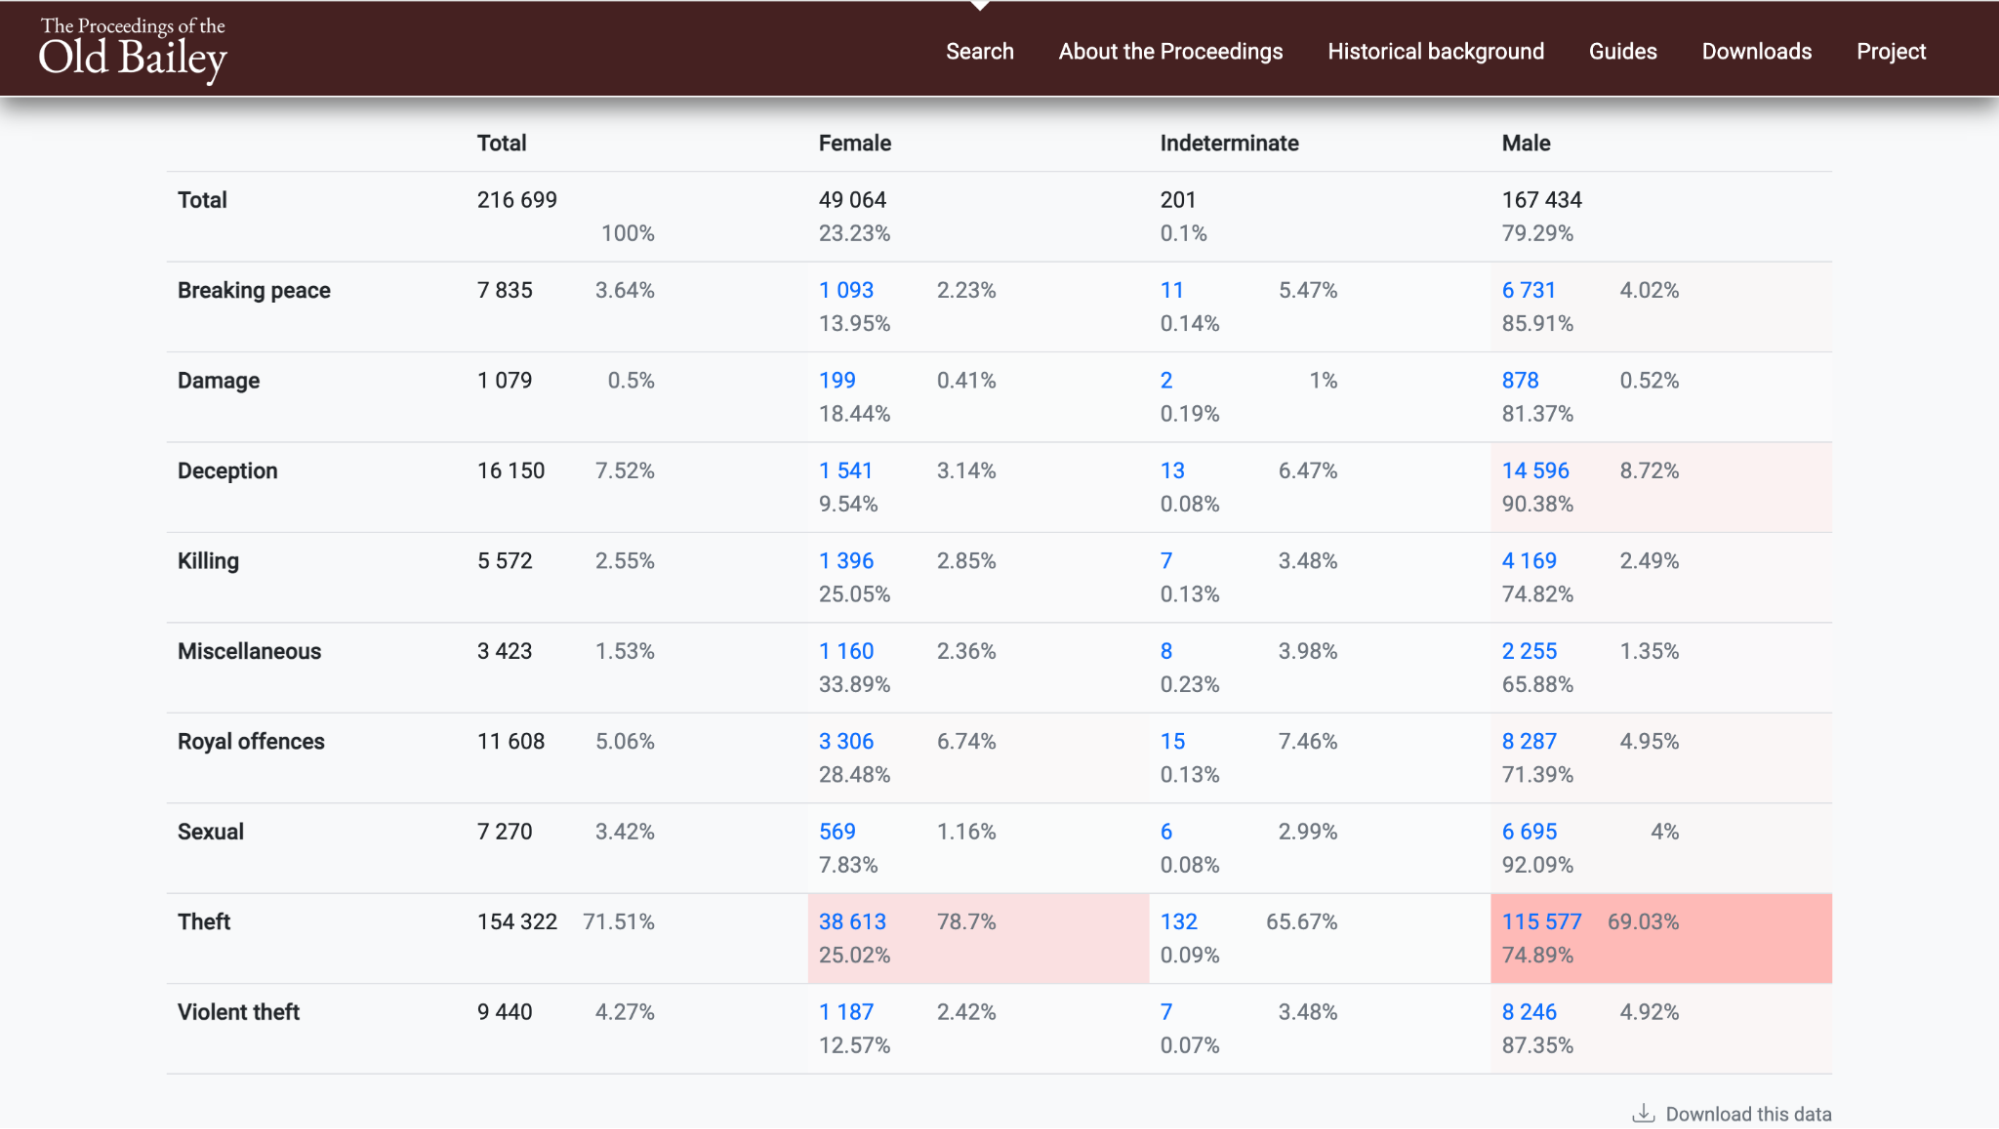Go to the Downloads menu item

[x=1756, y=51]
